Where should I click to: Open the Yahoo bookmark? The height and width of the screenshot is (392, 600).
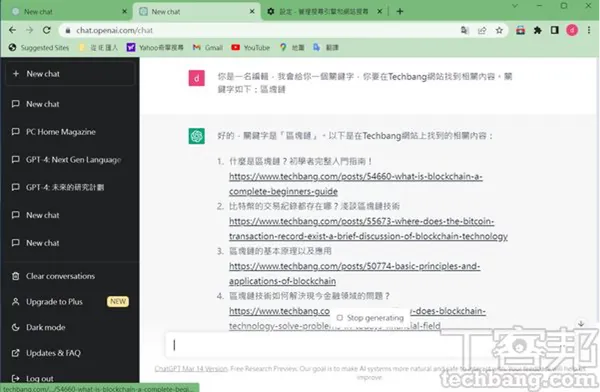pyautogui.click(x=155, y=47)
